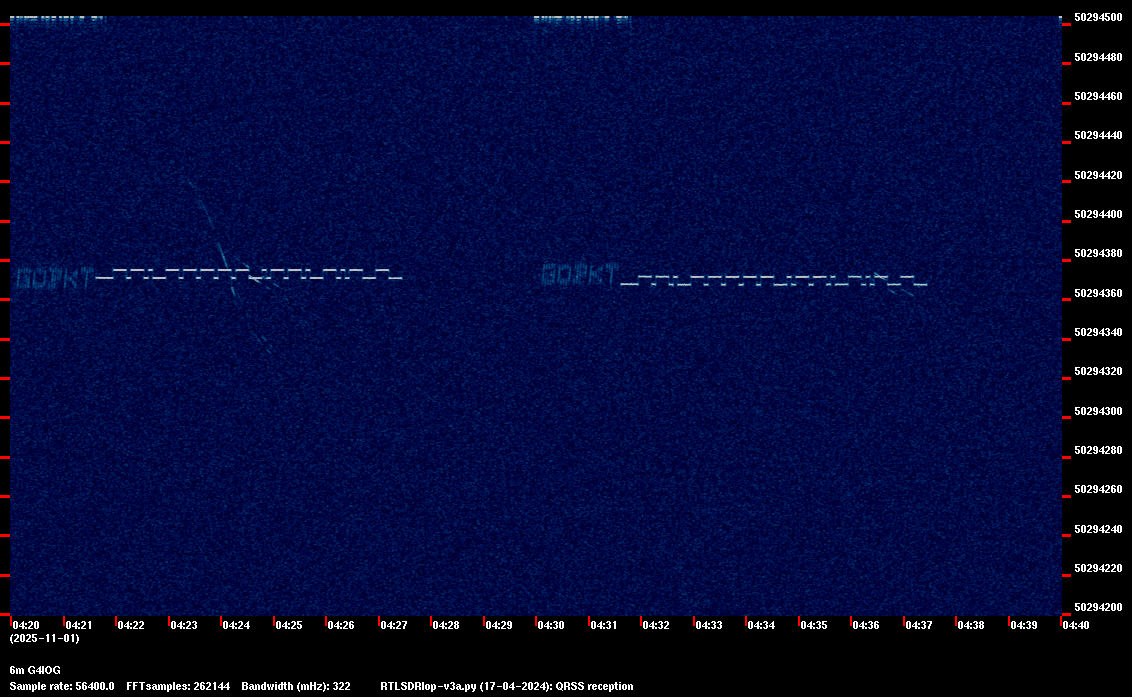Click the 50294360 frequency scale label
Screen dimensions: 1132x697
[1098, 293]
